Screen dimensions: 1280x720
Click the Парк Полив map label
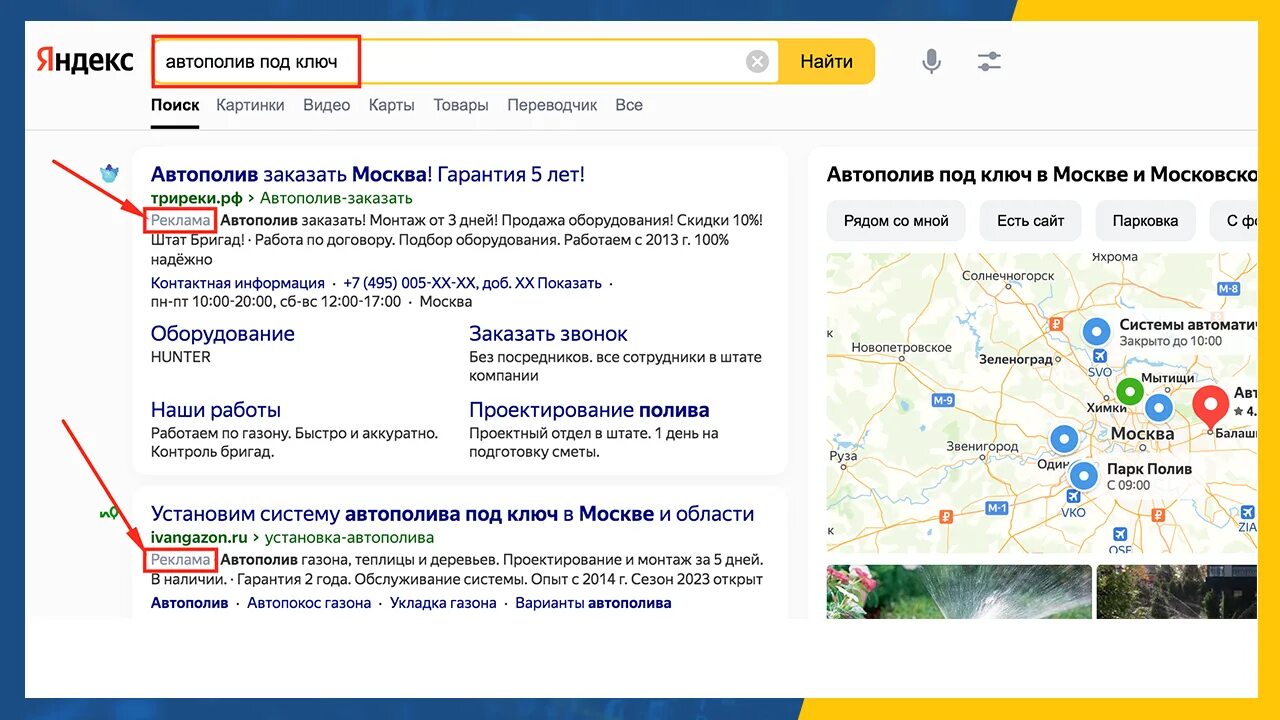1149,469
